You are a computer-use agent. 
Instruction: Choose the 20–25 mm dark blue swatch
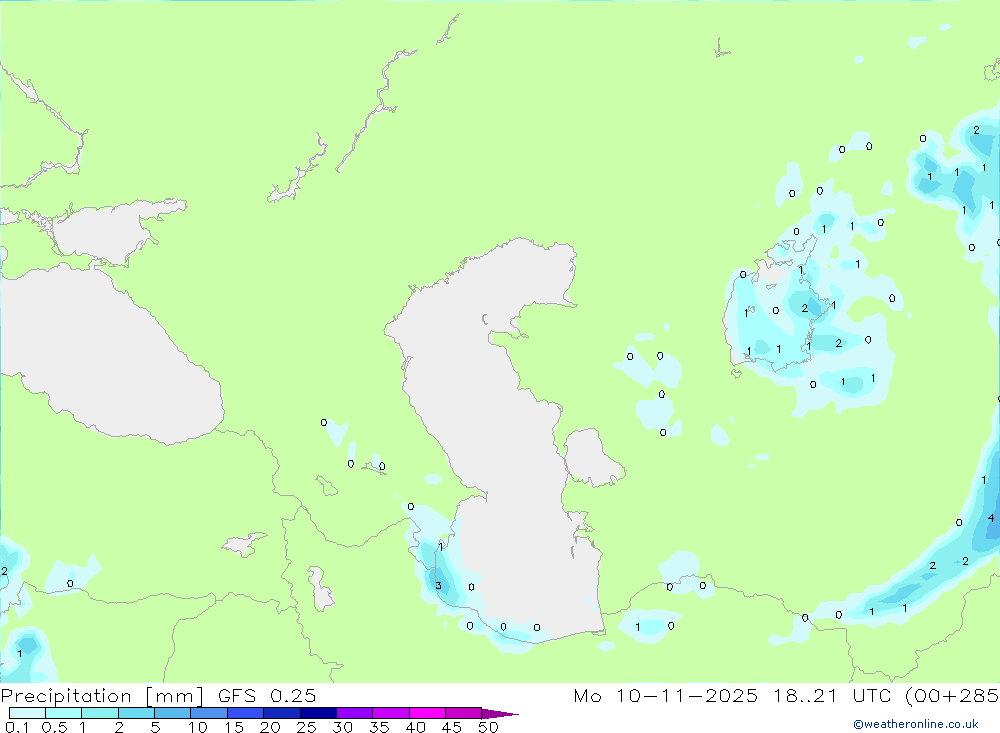tap(281, 713)
